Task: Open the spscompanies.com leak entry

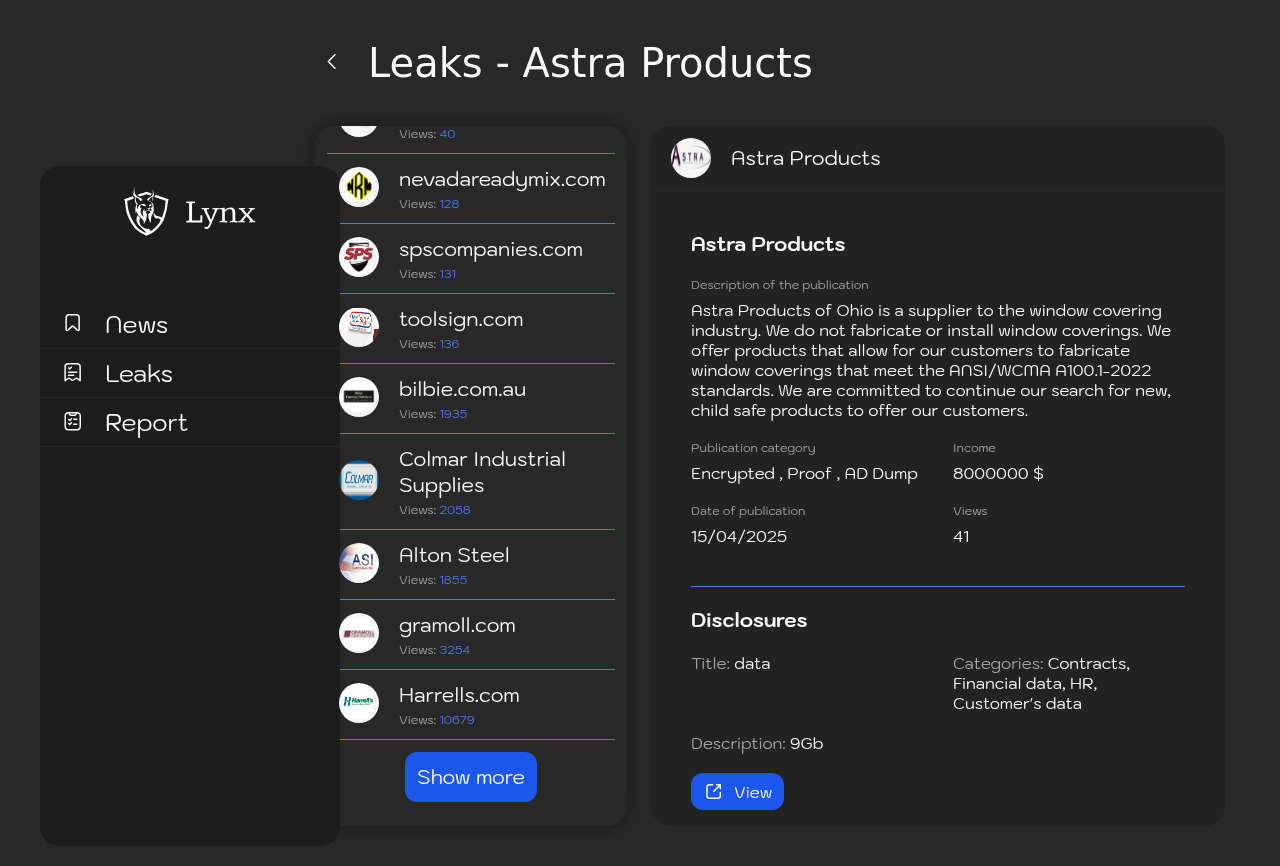Action: (x=471, y=259)
